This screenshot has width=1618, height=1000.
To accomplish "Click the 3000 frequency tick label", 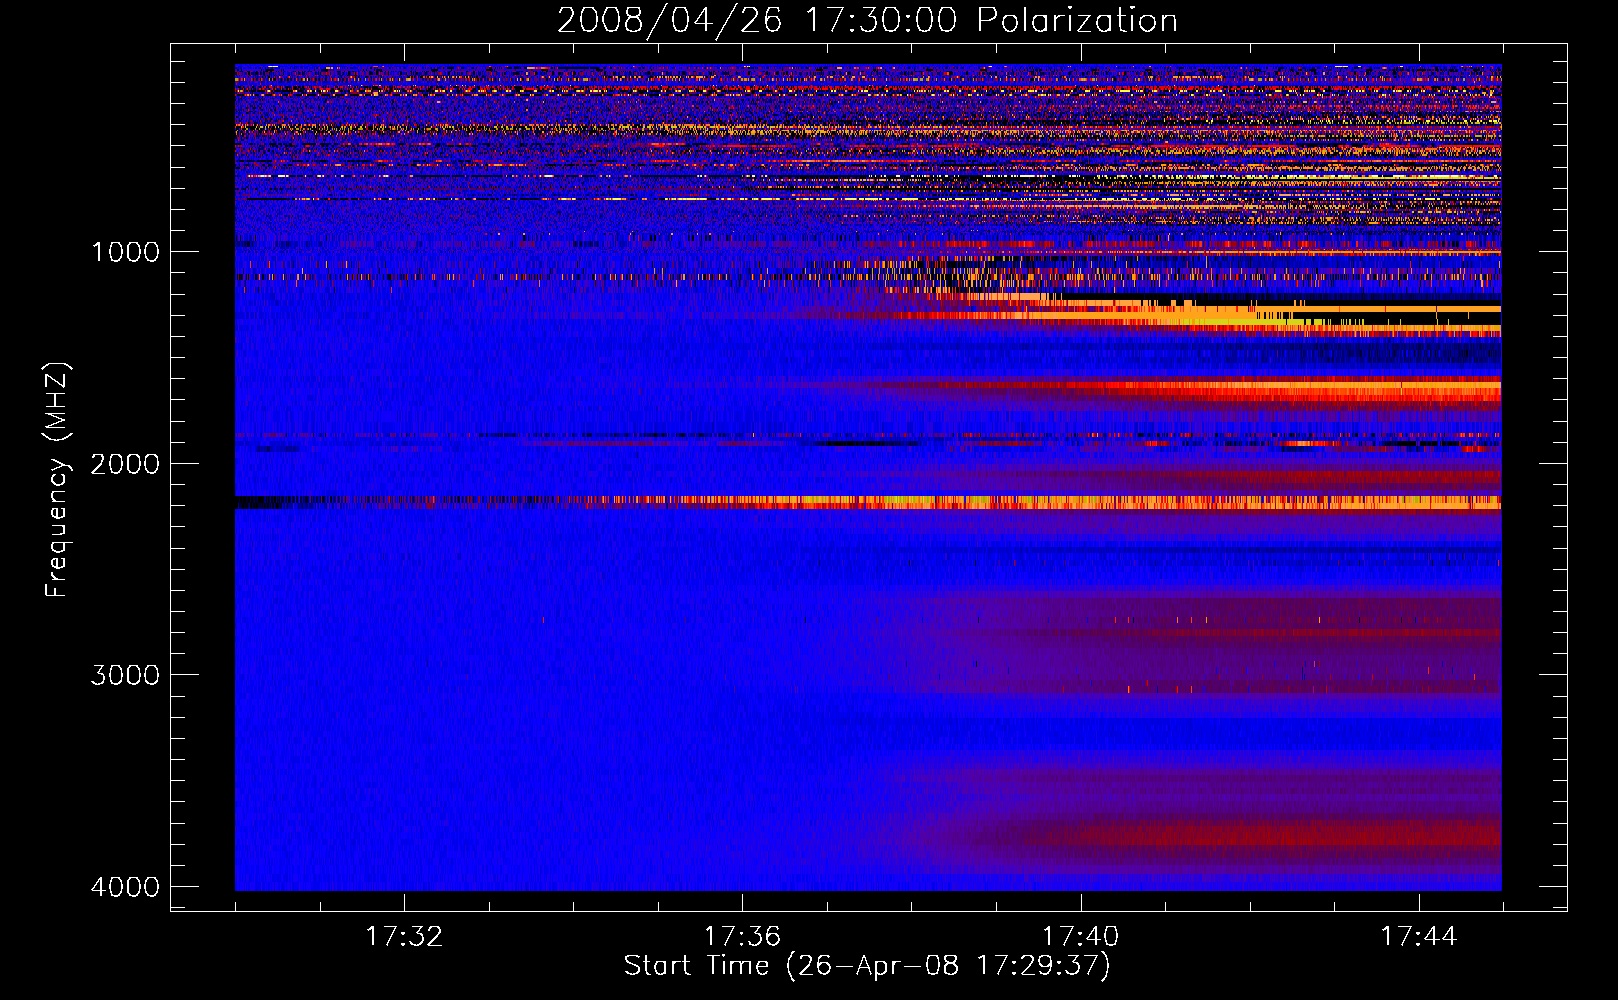I will [126, 675].
